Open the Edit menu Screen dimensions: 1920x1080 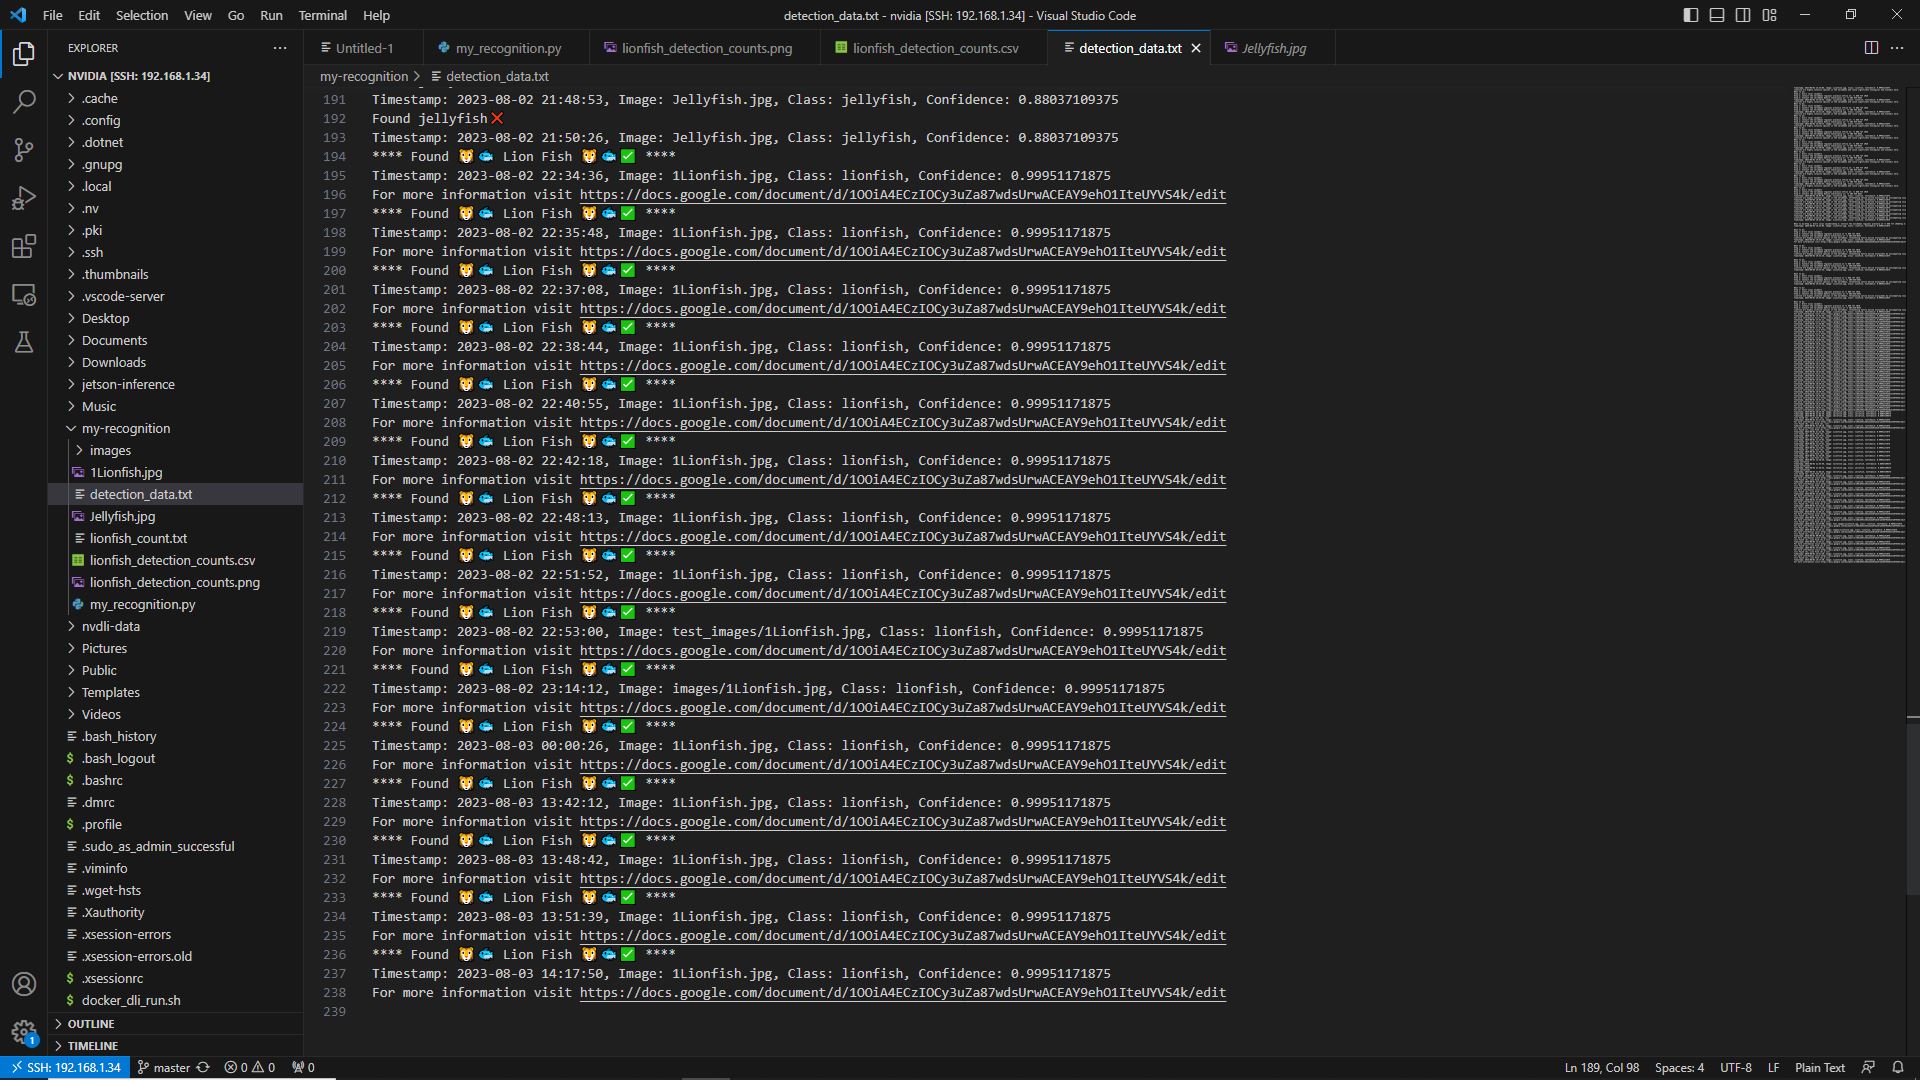[89, 15]
